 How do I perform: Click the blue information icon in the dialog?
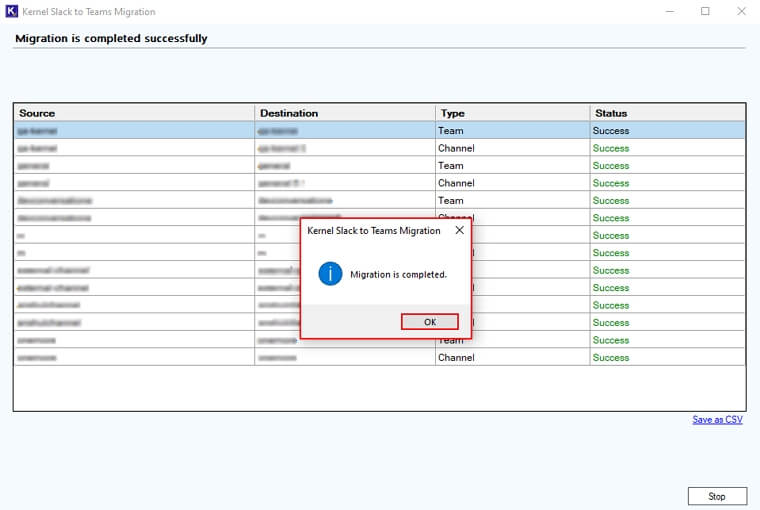(330, 274)
